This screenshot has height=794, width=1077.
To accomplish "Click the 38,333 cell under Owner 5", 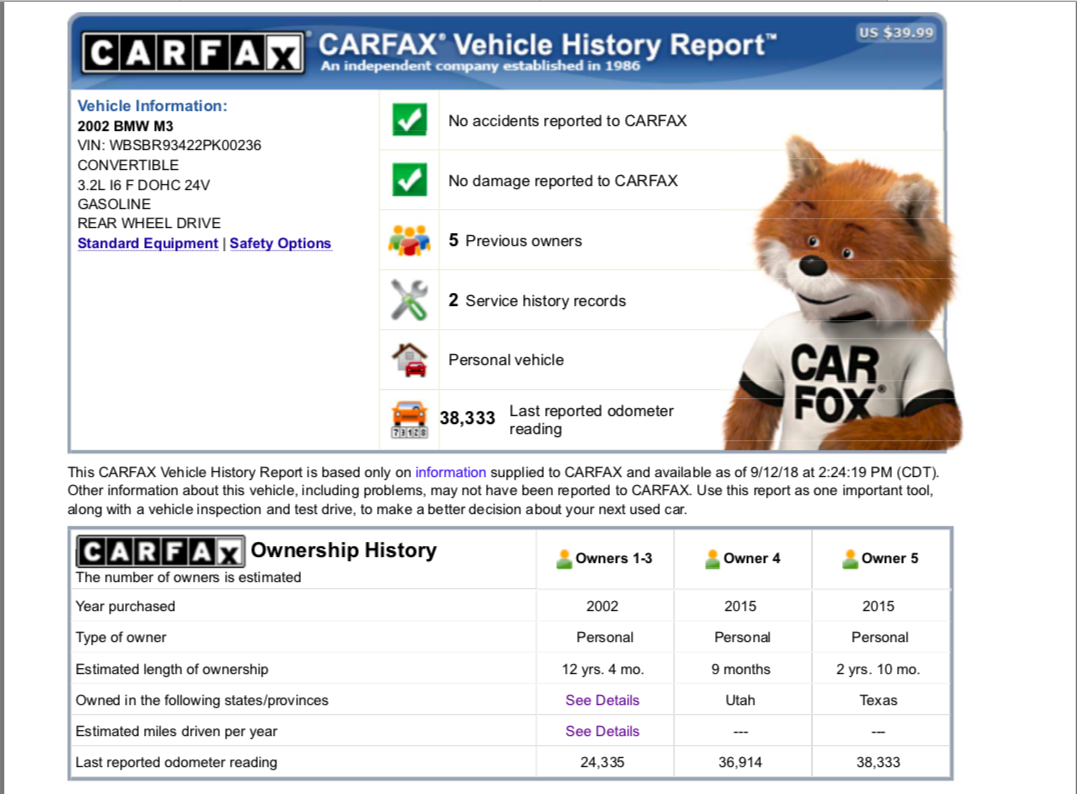I will coord(878,762).
